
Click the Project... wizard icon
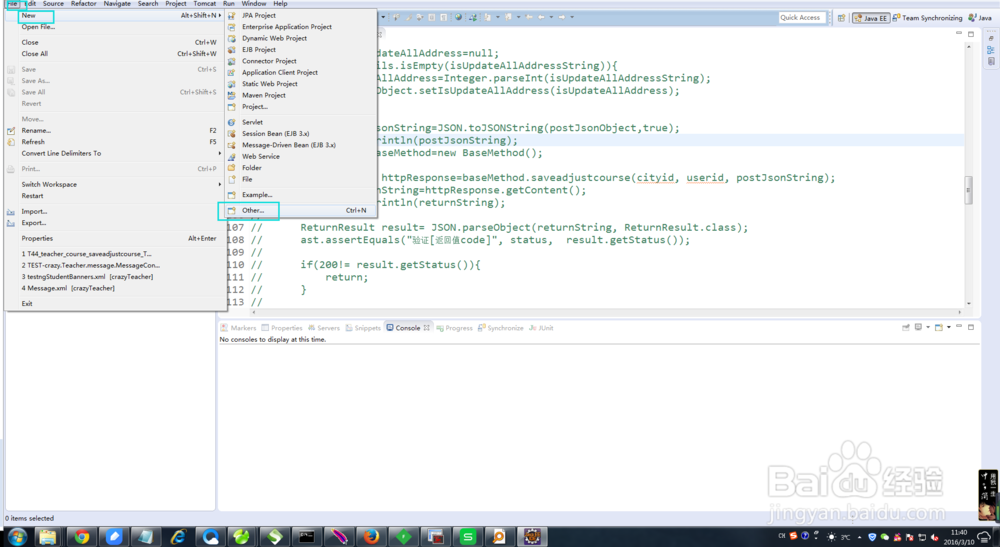(x=232, y=106)
